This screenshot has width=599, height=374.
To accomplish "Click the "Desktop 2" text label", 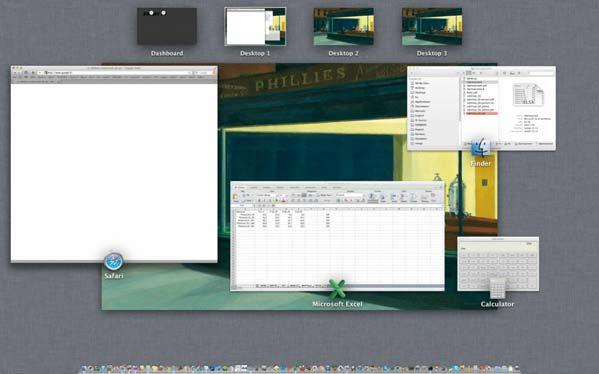I will tap(343, 53).
